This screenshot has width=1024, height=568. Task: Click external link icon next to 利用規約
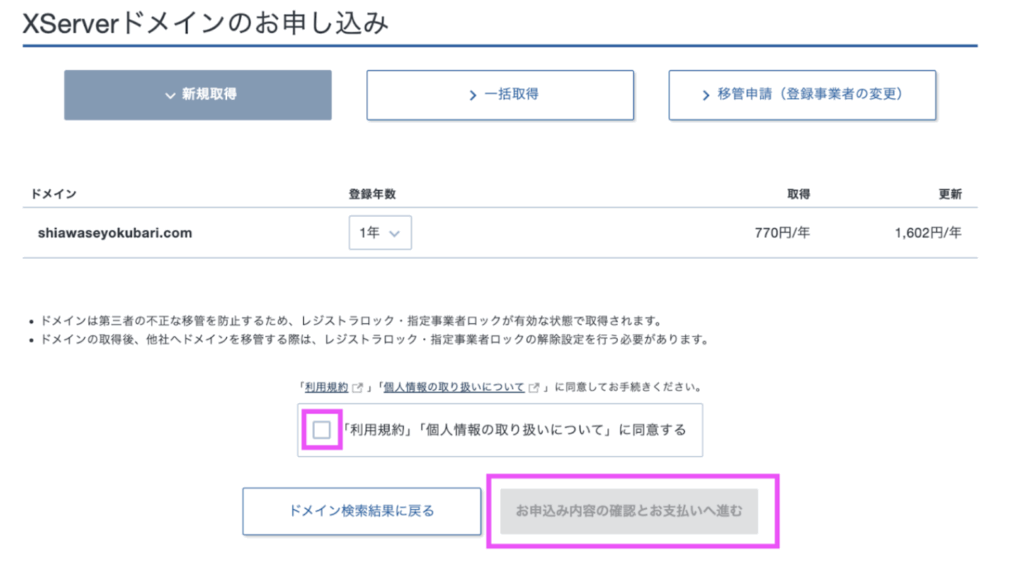(x=357, y=388)
